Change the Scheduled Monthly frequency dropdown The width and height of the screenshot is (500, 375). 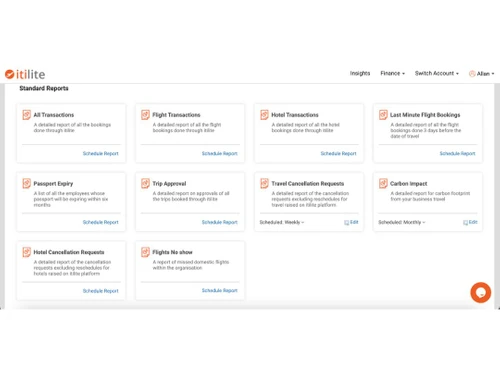pos(402,222)
